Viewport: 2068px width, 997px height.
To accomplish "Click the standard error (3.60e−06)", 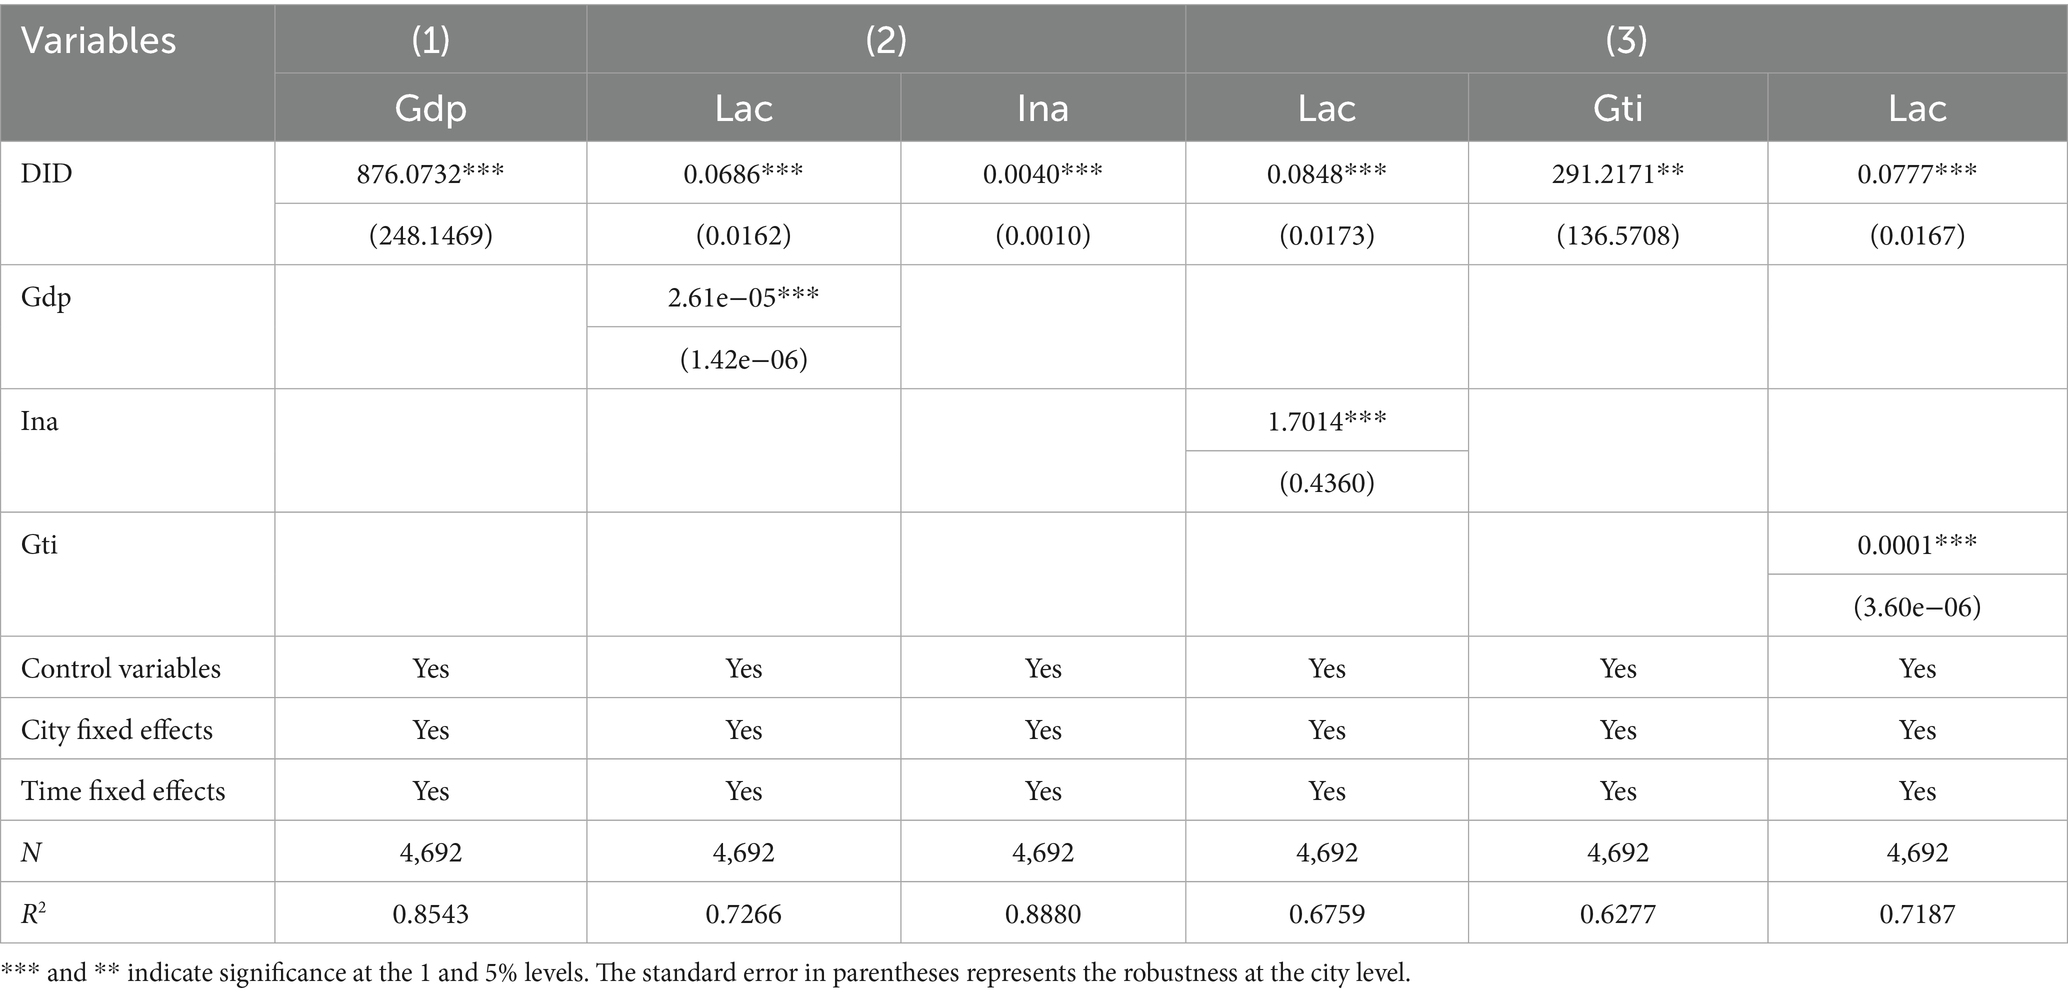I will pos(1916,607).
